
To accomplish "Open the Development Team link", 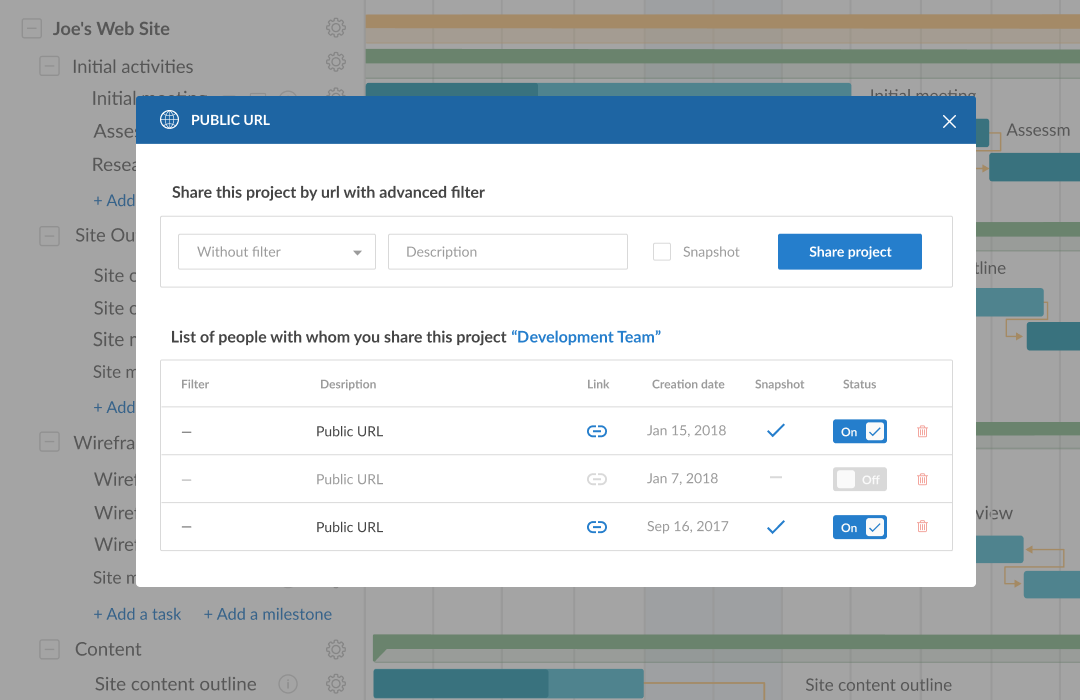I will [586, 337].
